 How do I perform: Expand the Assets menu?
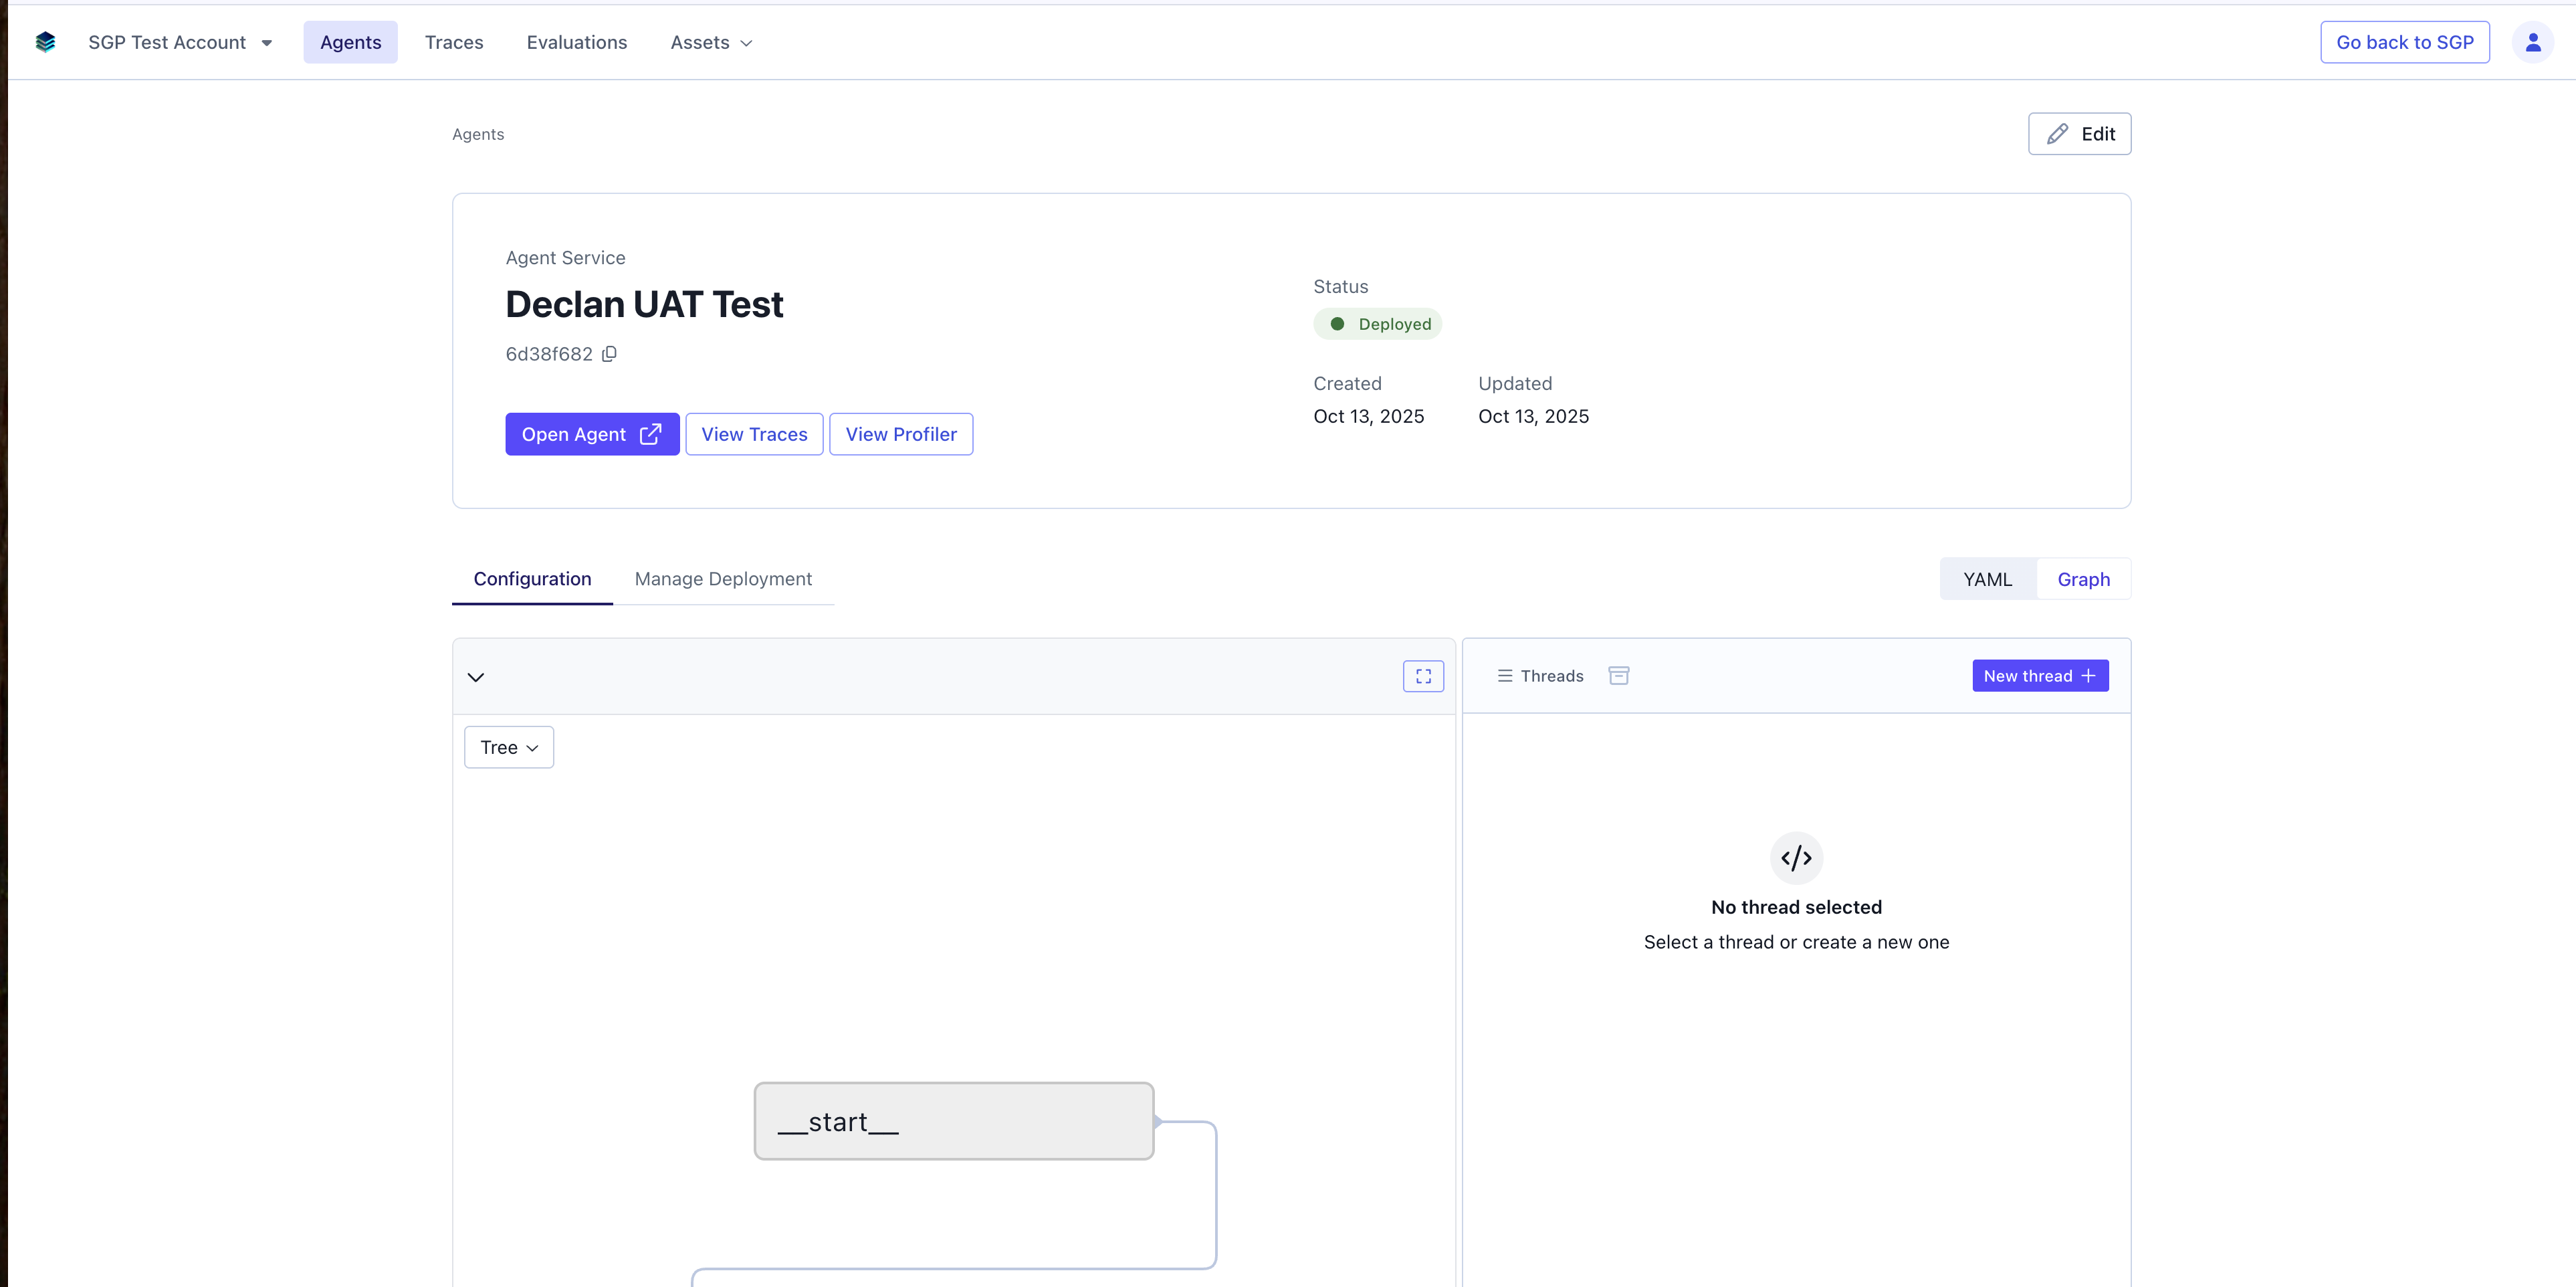click(x=711, y=42)
